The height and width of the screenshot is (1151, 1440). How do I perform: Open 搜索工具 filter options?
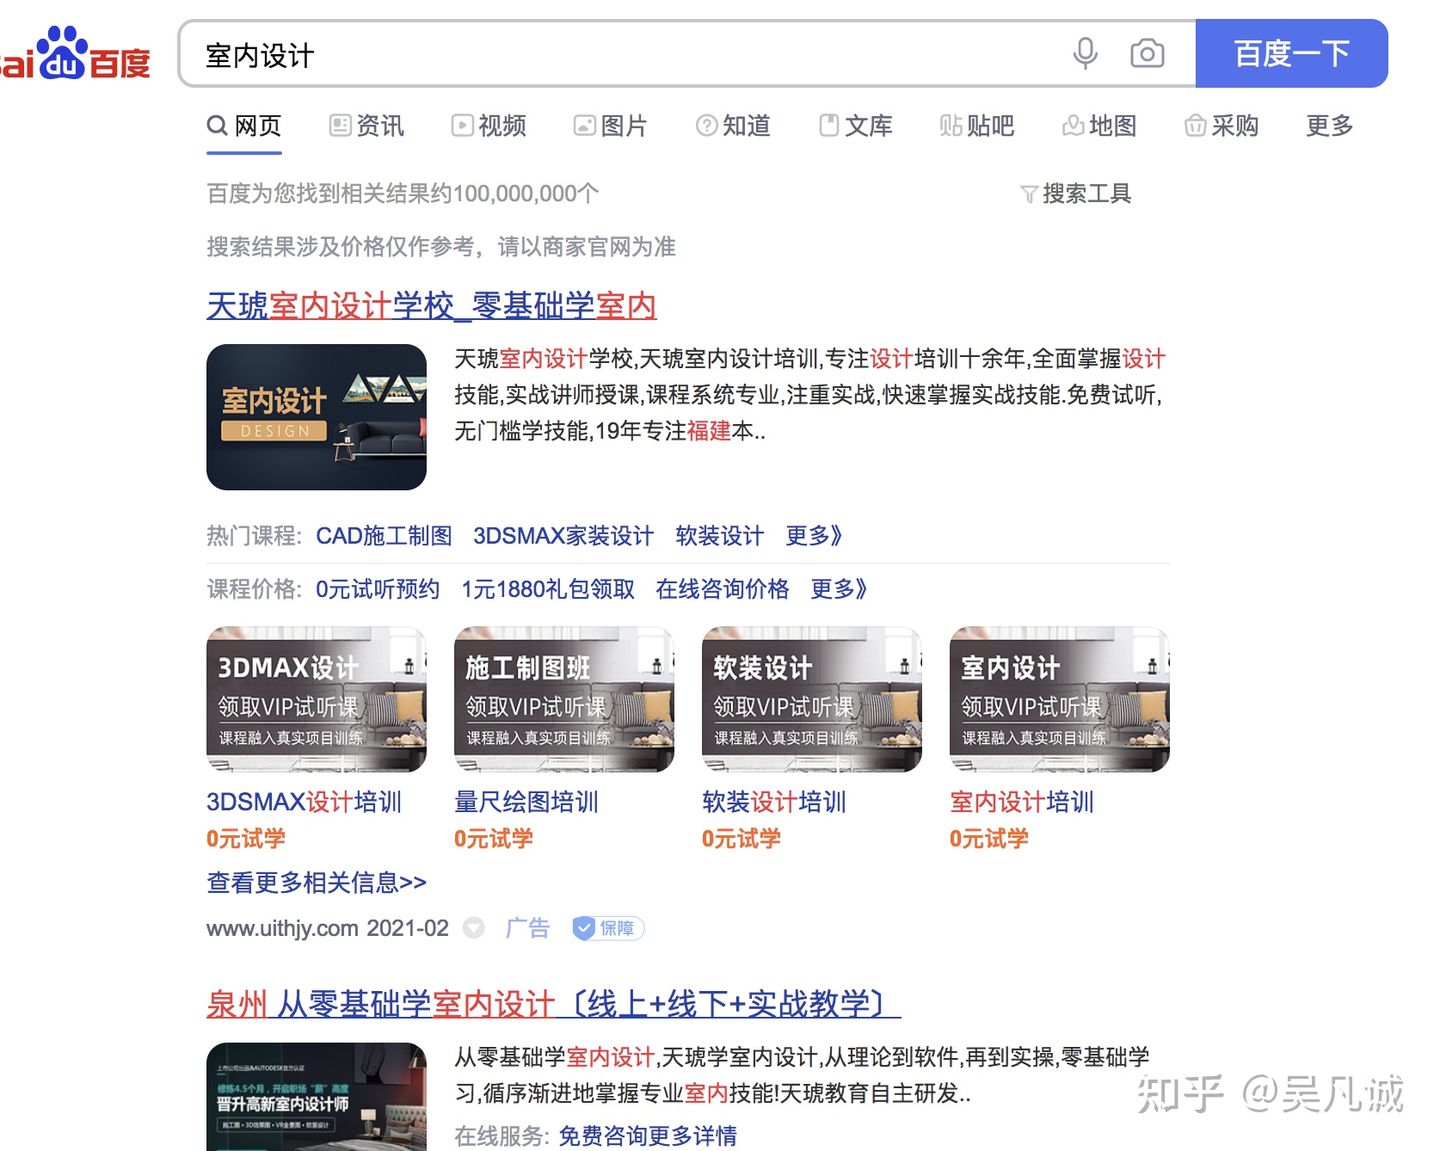tap(1076, 194)
